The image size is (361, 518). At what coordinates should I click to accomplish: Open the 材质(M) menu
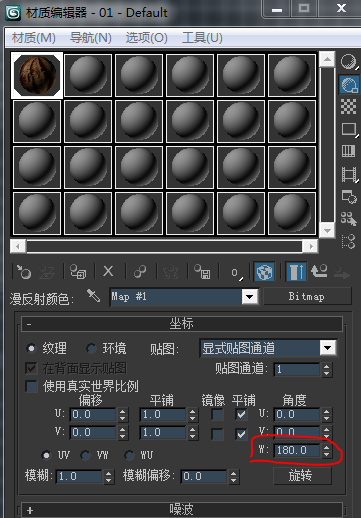point(34,38)
